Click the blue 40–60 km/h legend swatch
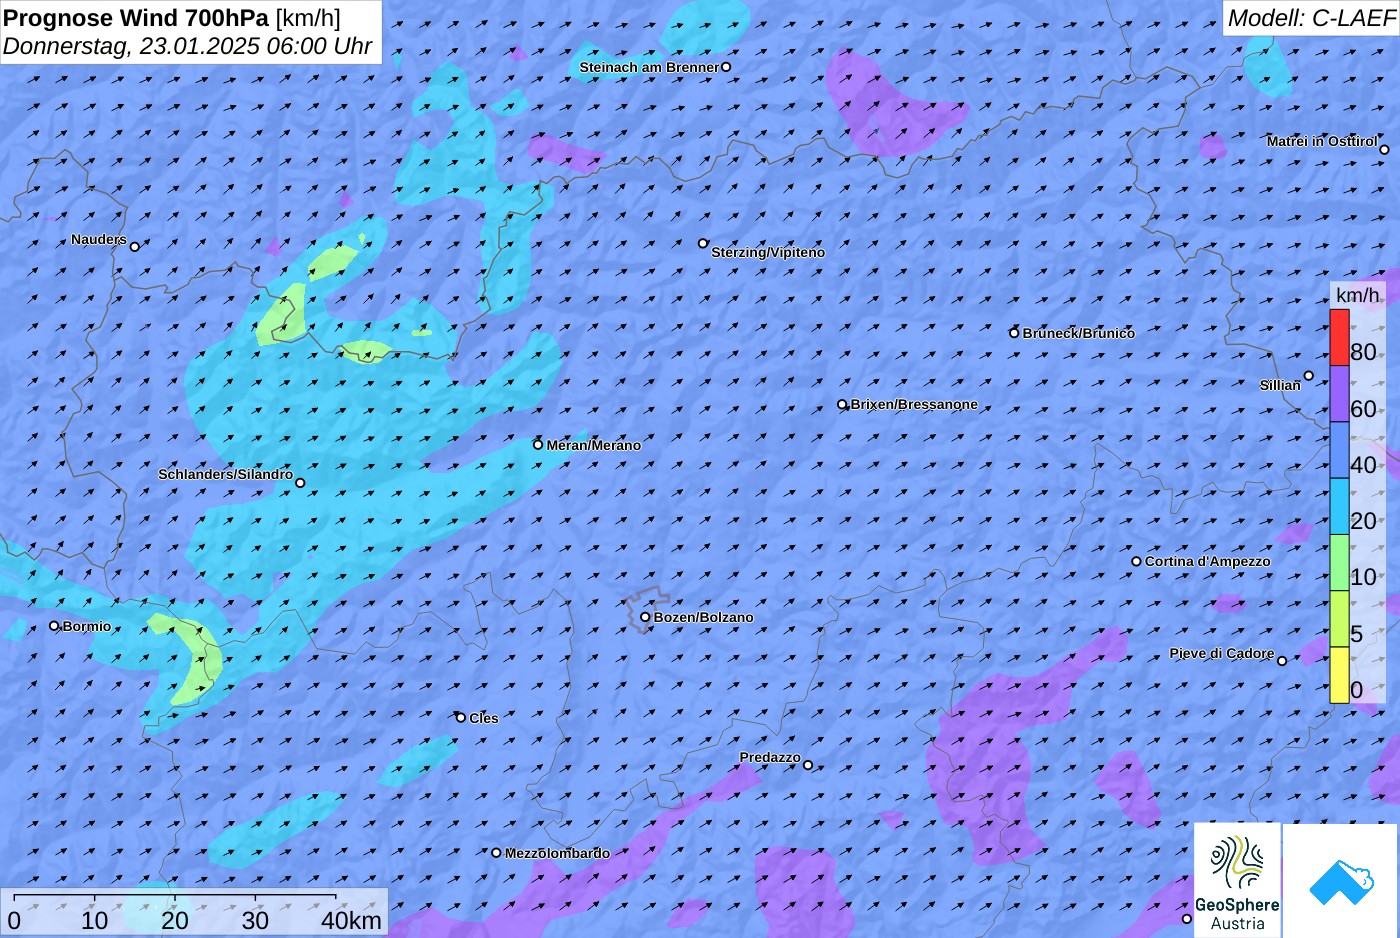The width and height of the screenshot is (1400, 938). [x=1339, y=450]
